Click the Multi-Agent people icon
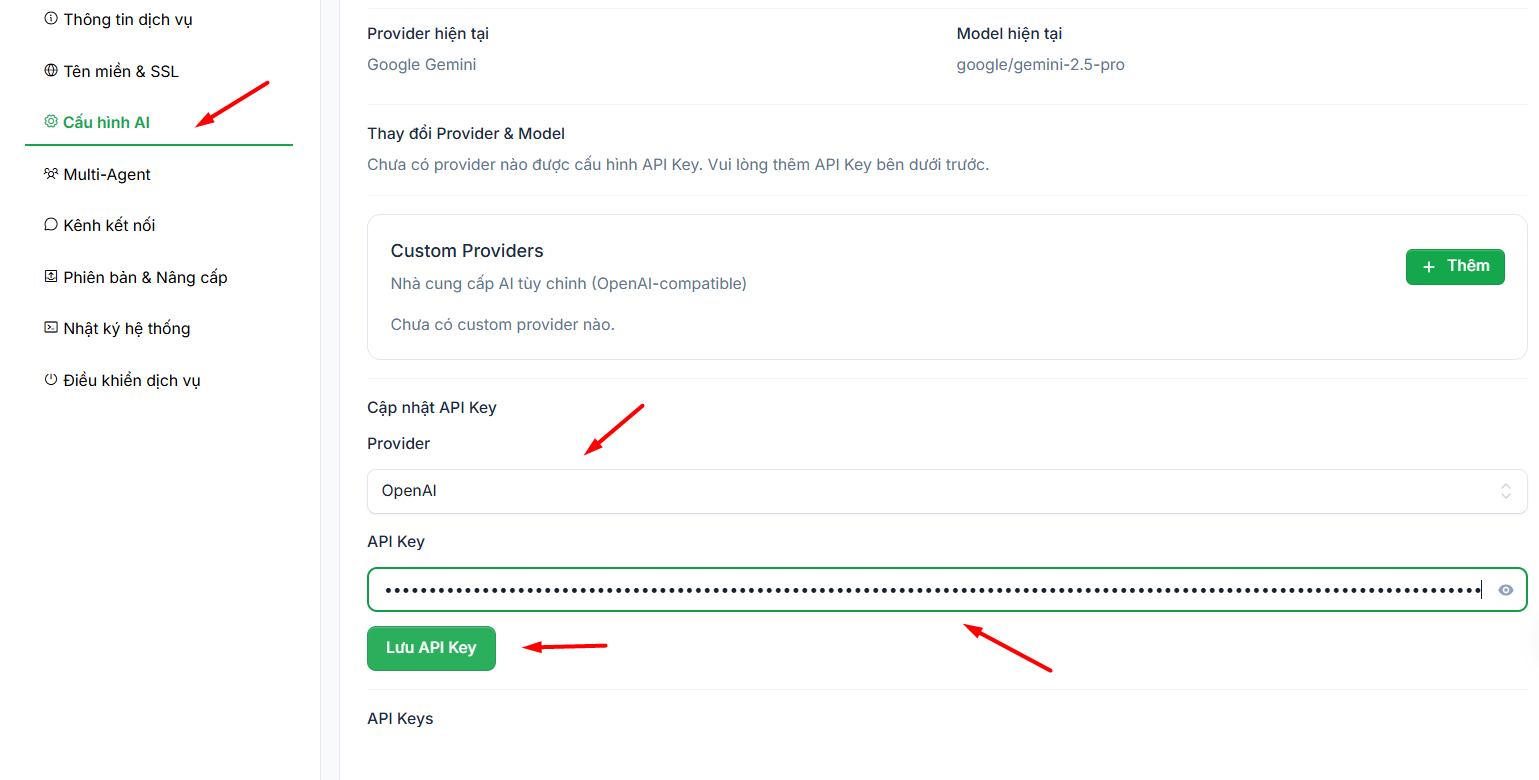1539x780 pixels. pyautogui.click(x=51, y=174)
